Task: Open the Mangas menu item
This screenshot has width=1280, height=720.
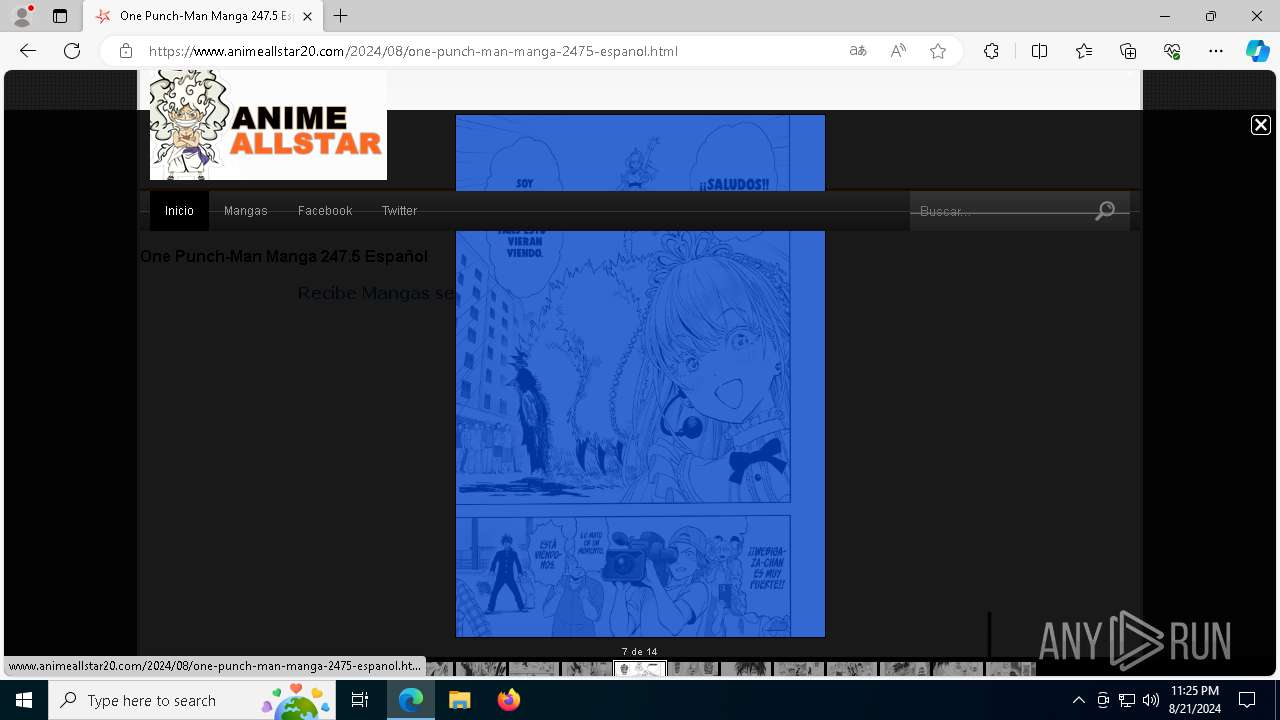Action: pos(246,211)
